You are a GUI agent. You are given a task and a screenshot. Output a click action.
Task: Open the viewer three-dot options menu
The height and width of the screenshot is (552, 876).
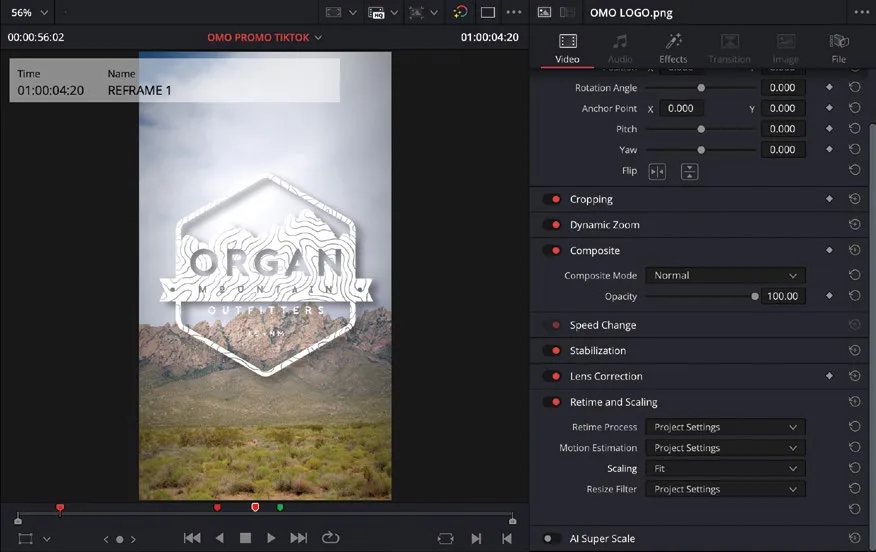click(x=513, y=12)
